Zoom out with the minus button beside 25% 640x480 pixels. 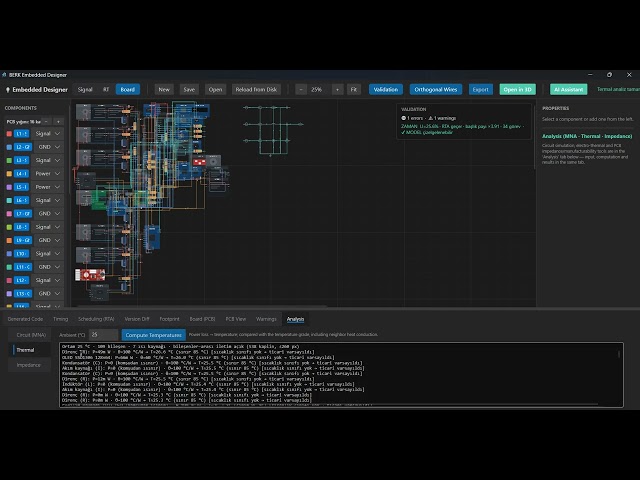click(301, 89)
